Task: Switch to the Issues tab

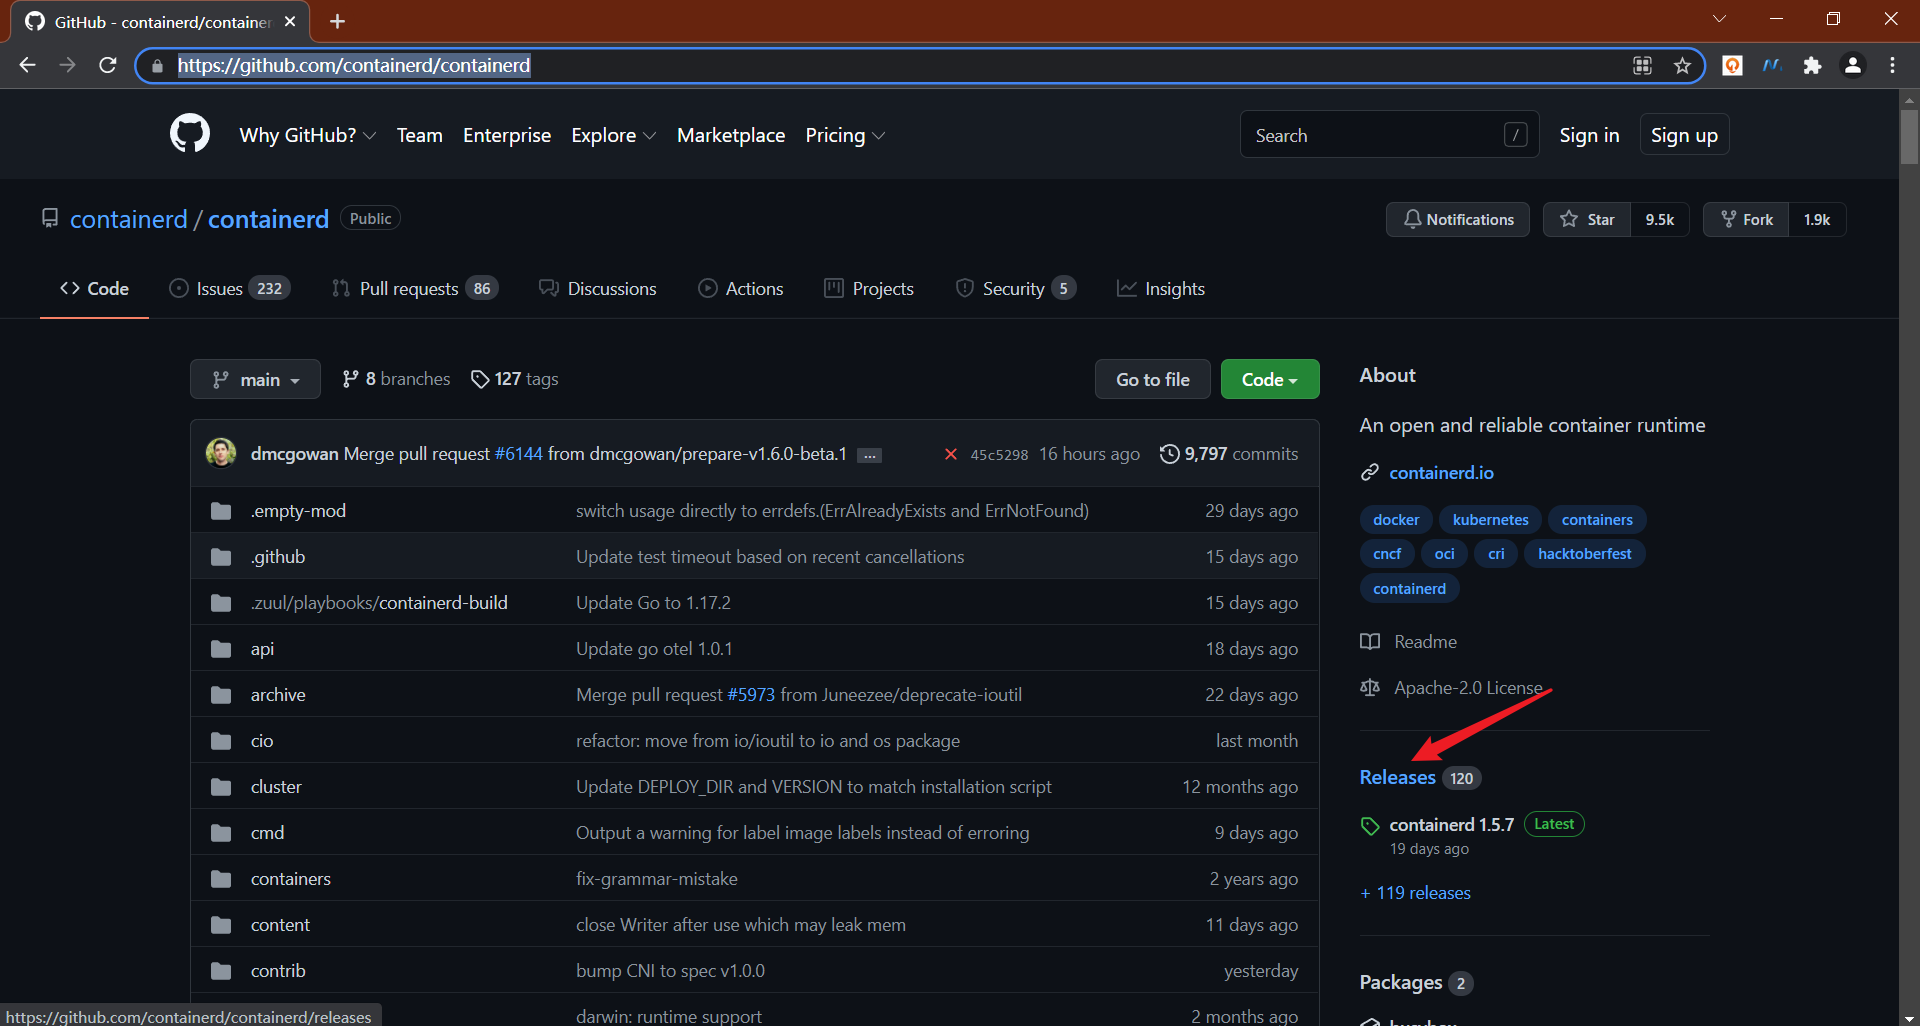Action: (x=229, y=288)
